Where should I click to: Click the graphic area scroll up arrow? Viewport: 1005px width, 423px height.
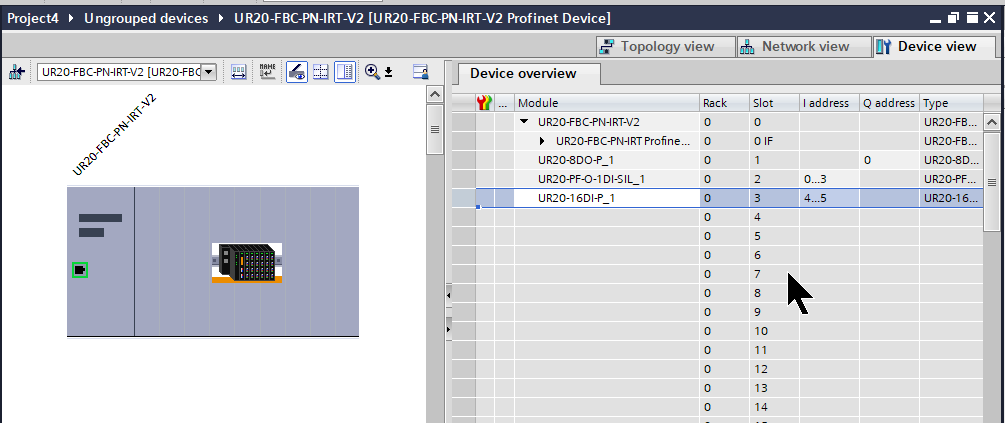point(435,95)
